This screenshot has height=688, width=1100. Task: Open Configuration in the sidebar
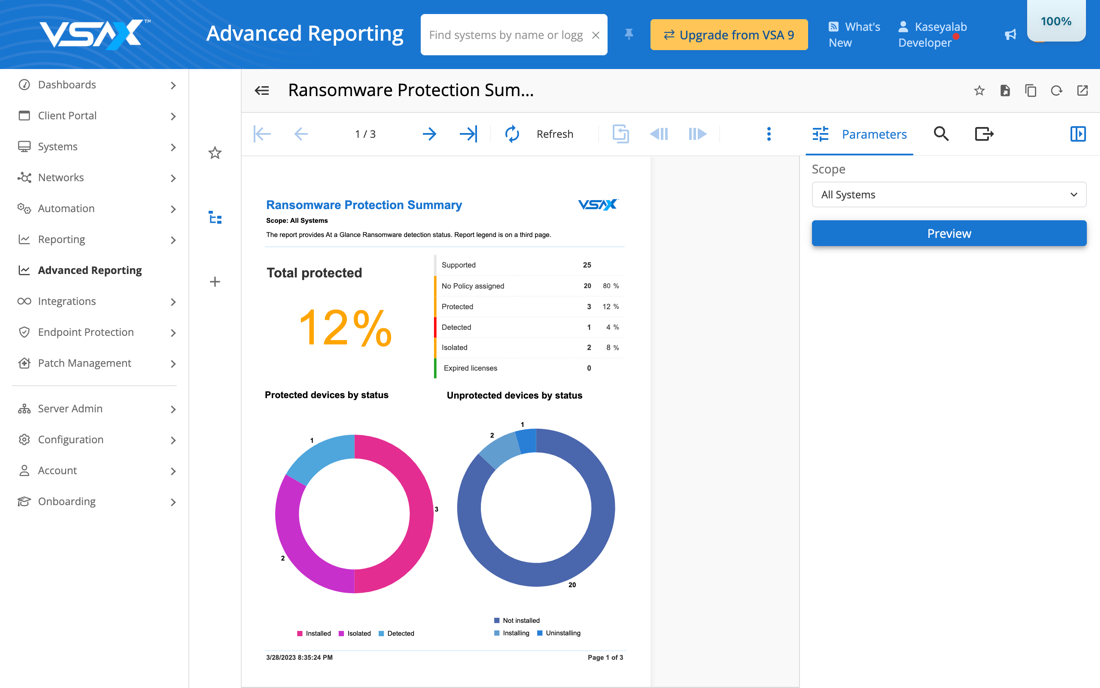click(x=97, y=439)
